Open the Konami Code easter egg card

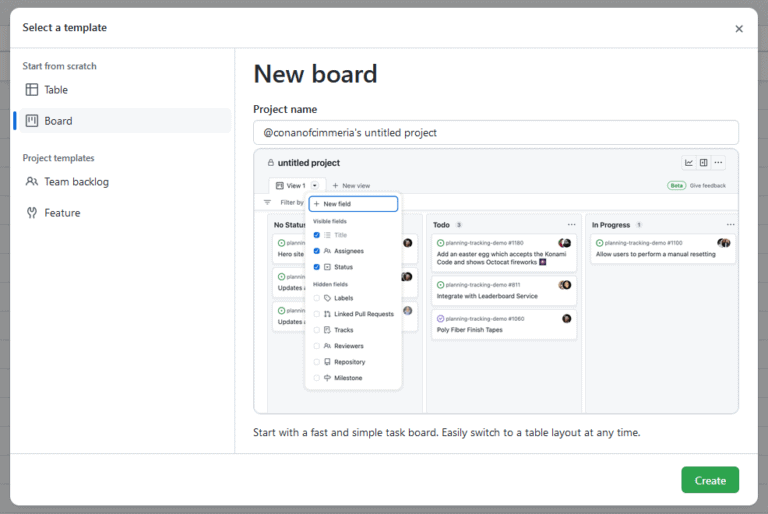[504, 253]
